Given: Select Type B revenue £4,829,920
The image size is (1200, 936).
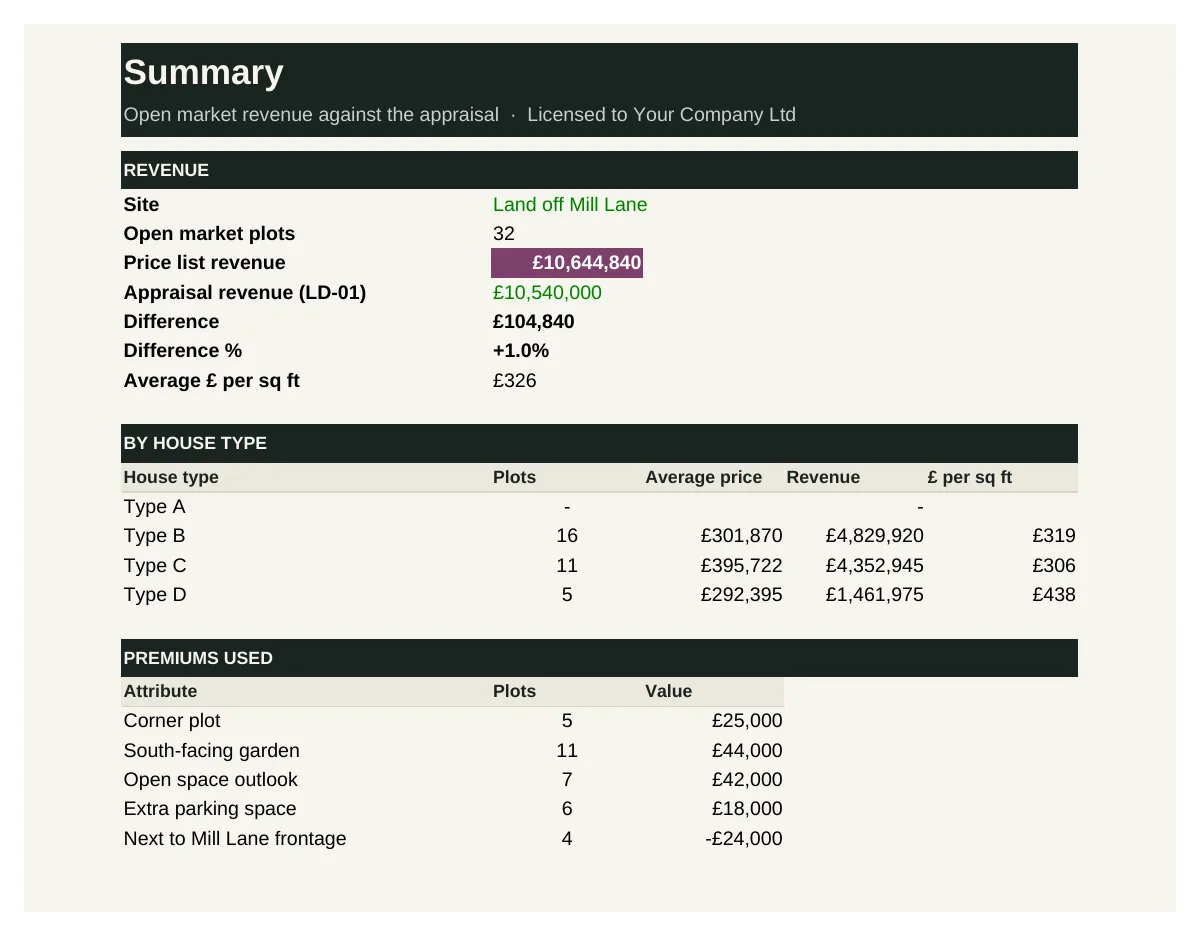Looking at the screenshot, I should [x=875, y=536].
